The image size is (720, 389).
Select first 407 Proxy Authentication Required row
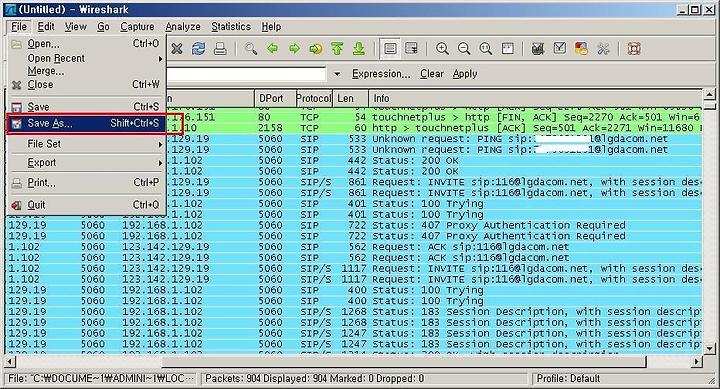[x=354, y=225]
